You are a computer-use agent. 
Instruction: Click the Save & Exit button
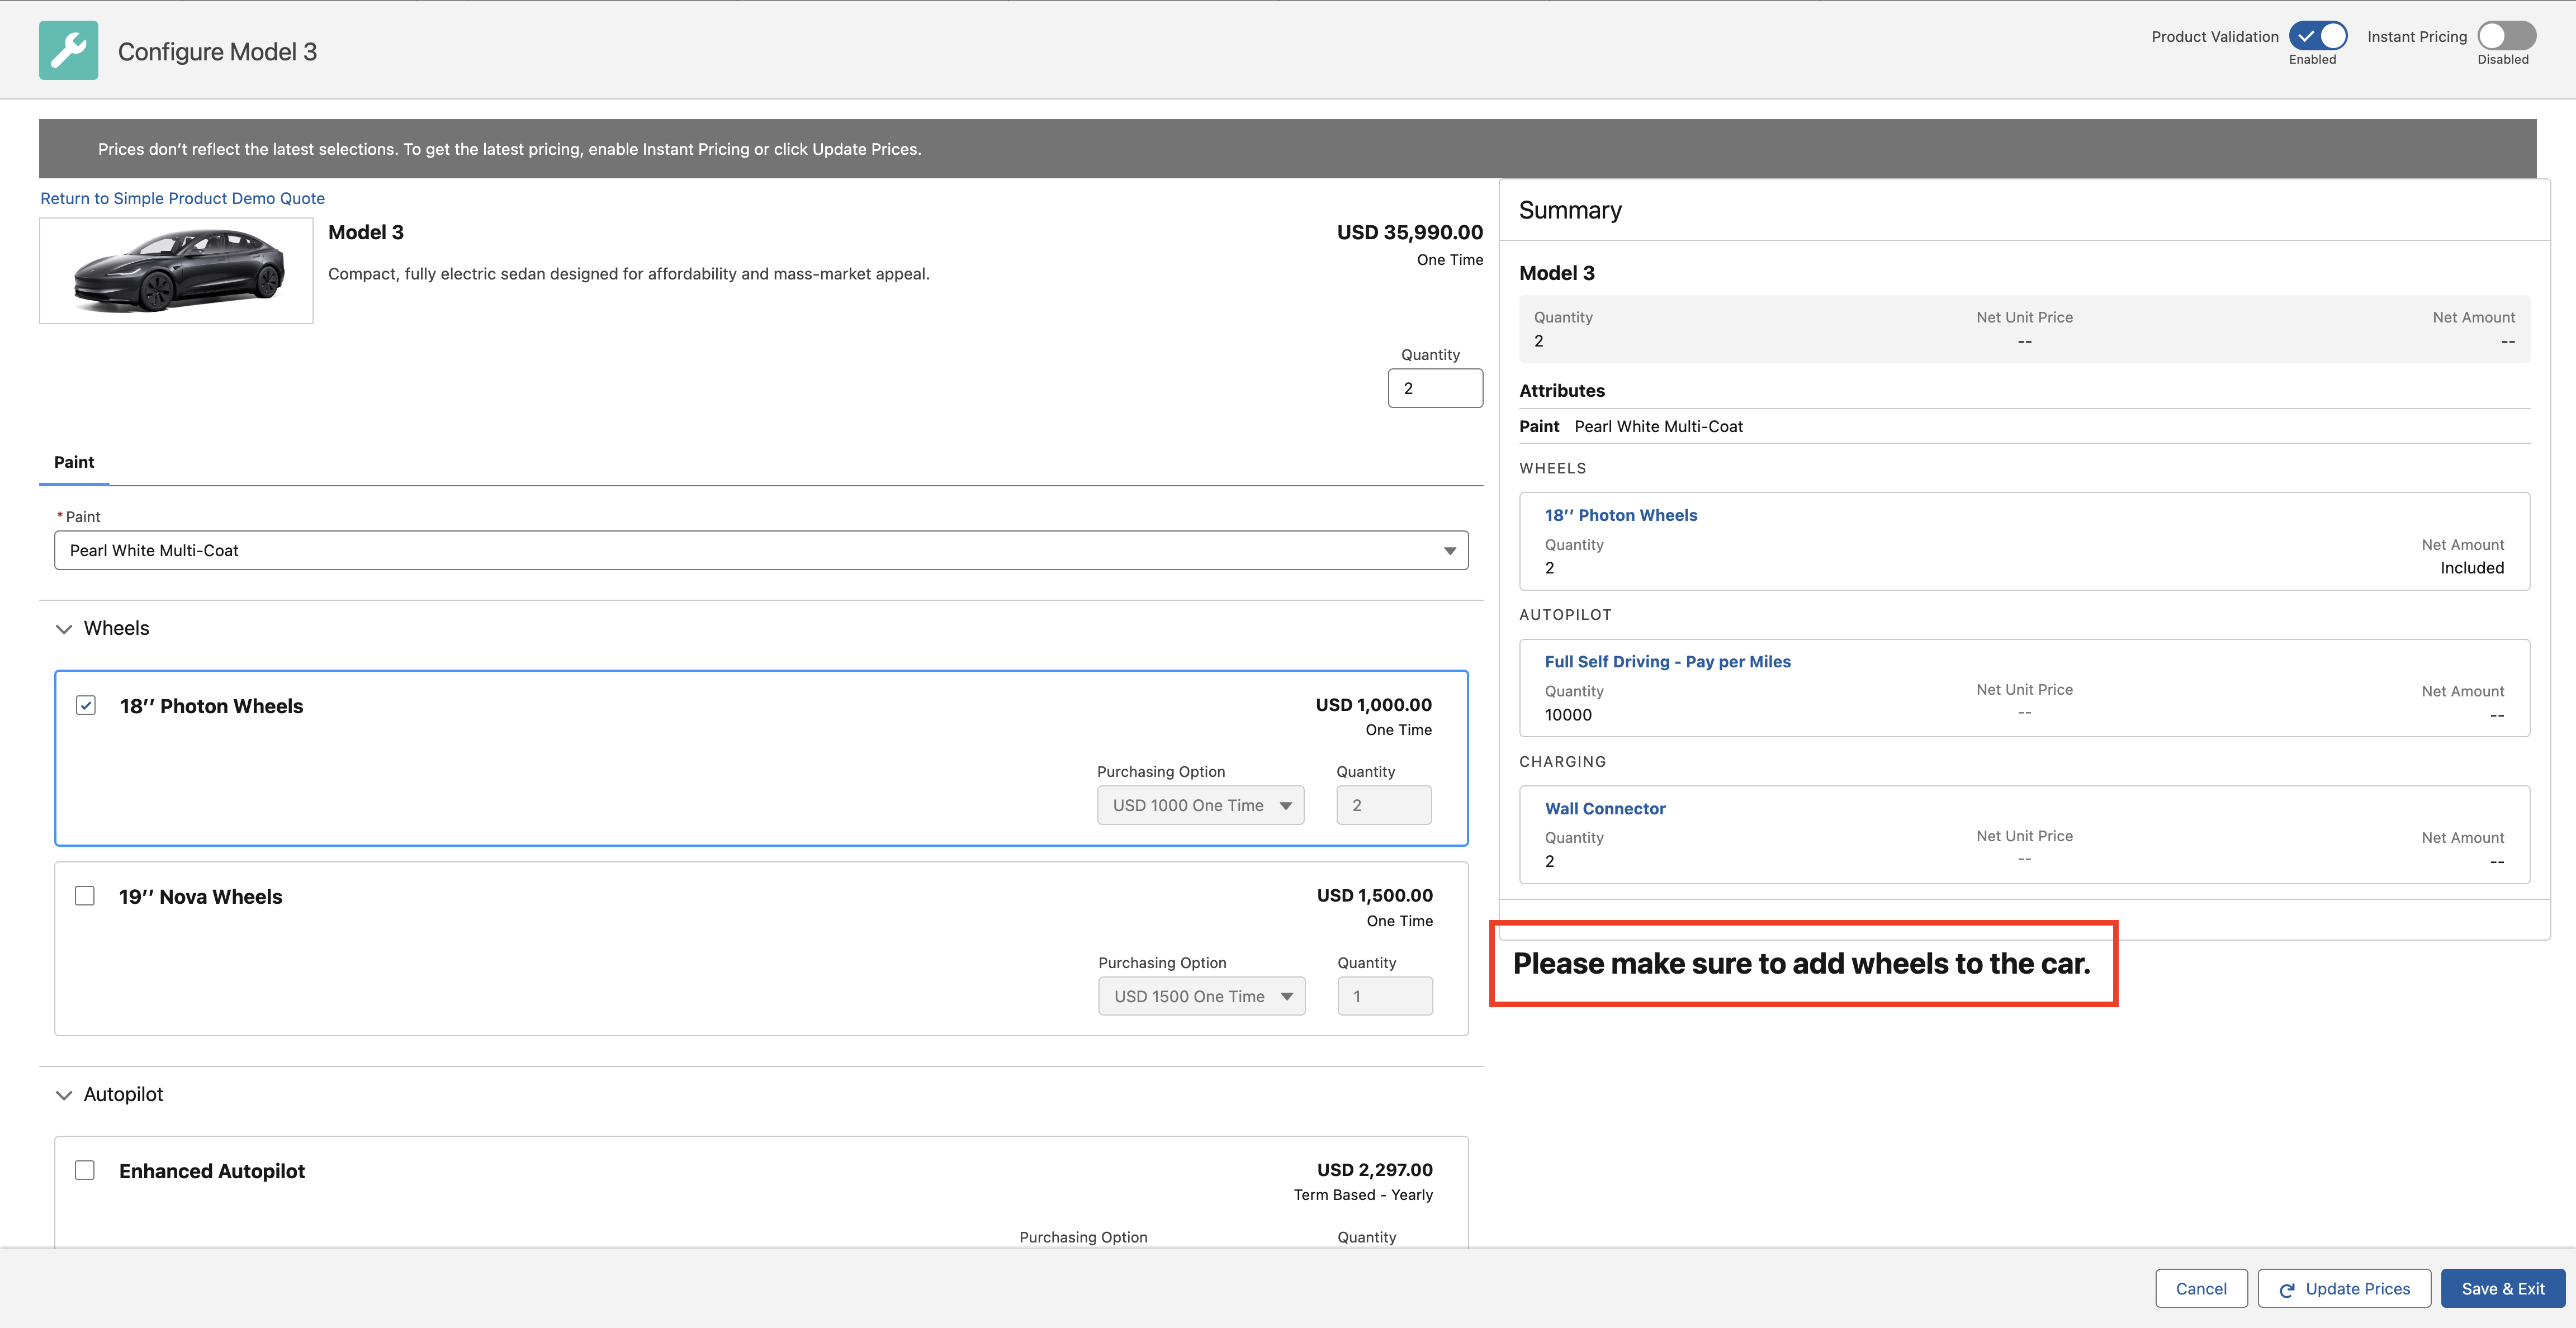point(2503,1288)
